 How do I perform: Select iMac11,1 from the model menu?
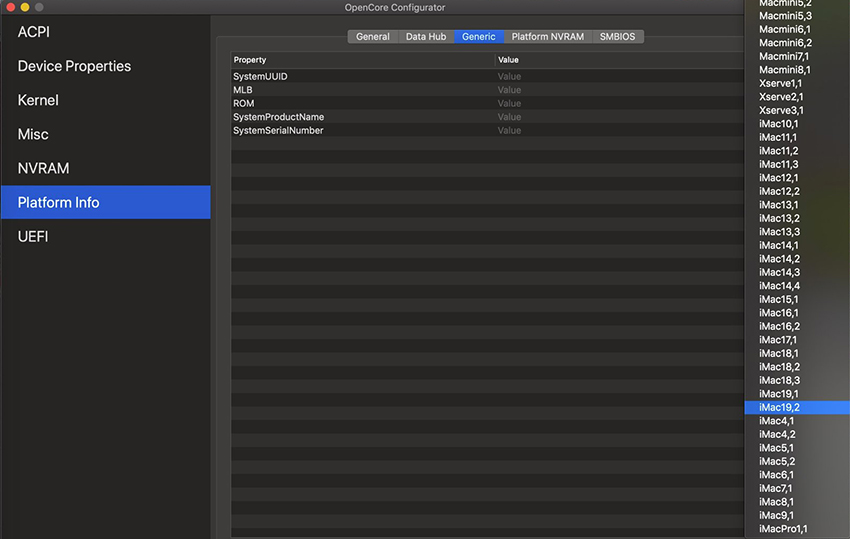point(797,138)
